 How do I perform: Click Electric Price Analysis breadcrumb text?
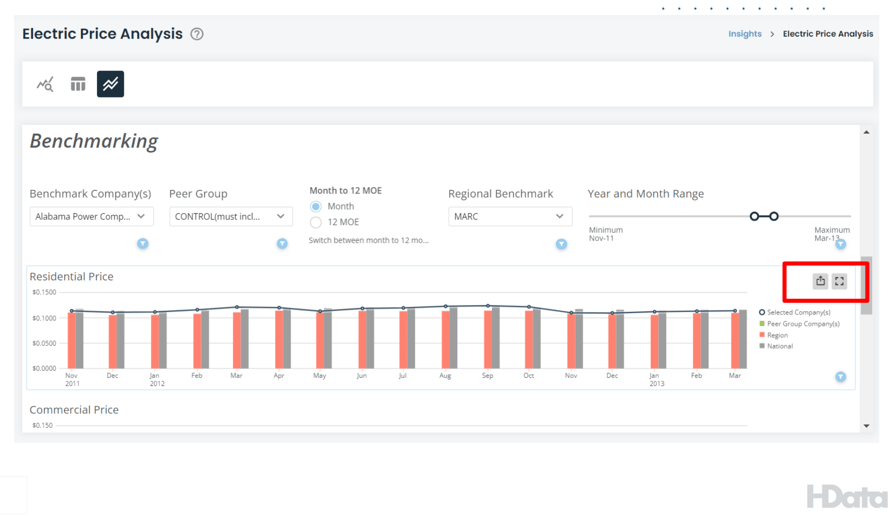click(828, 34)
